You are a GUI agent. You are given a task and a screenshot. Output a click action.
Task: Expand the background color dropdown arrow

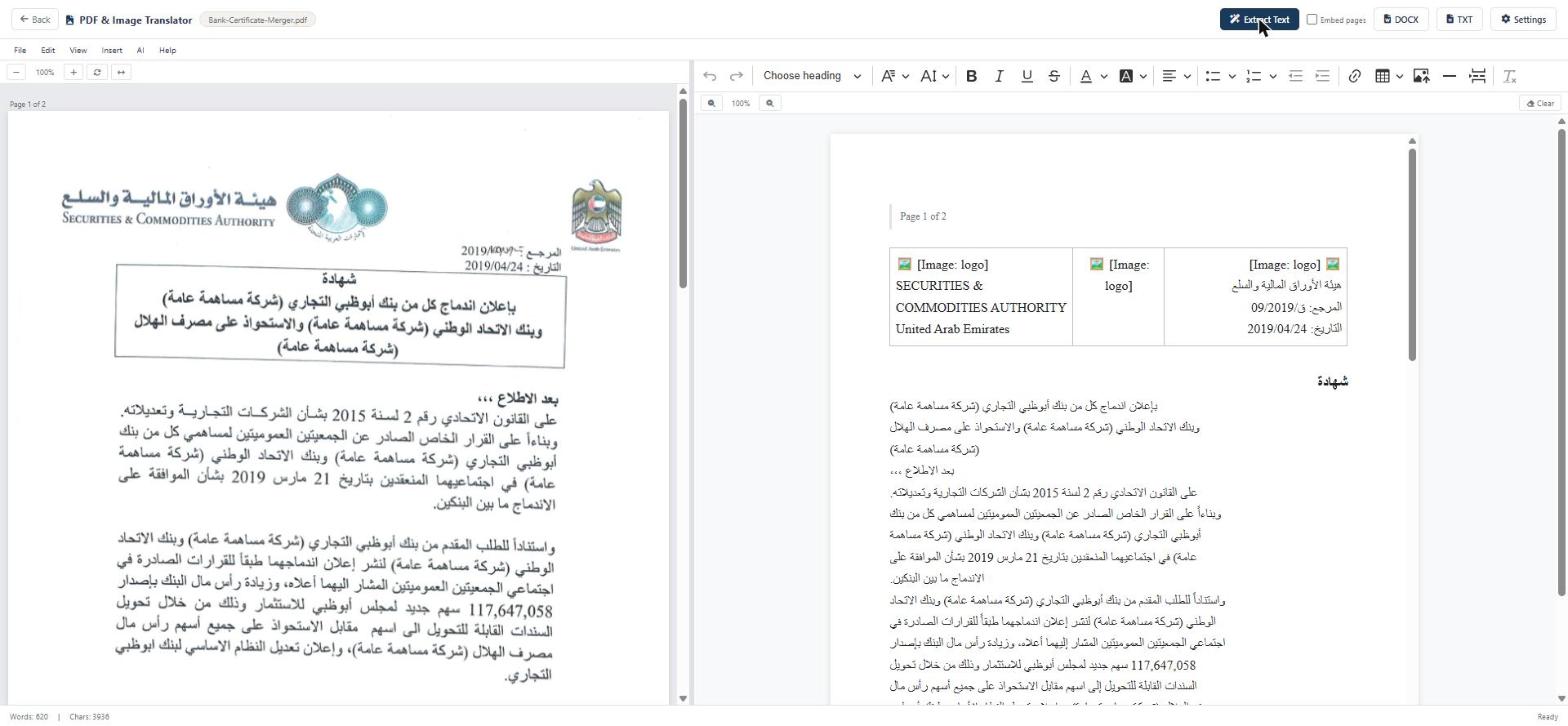1143,76
